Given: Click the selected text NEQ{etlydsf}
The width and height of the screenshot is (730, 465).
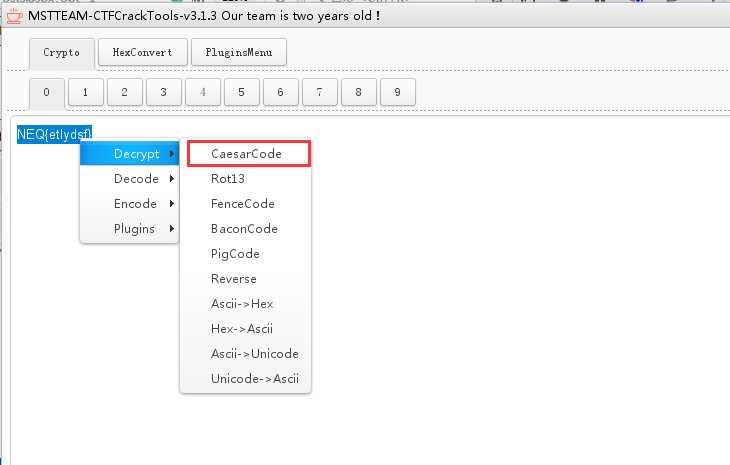Looking at the screenshot, I should pos(54,135).
